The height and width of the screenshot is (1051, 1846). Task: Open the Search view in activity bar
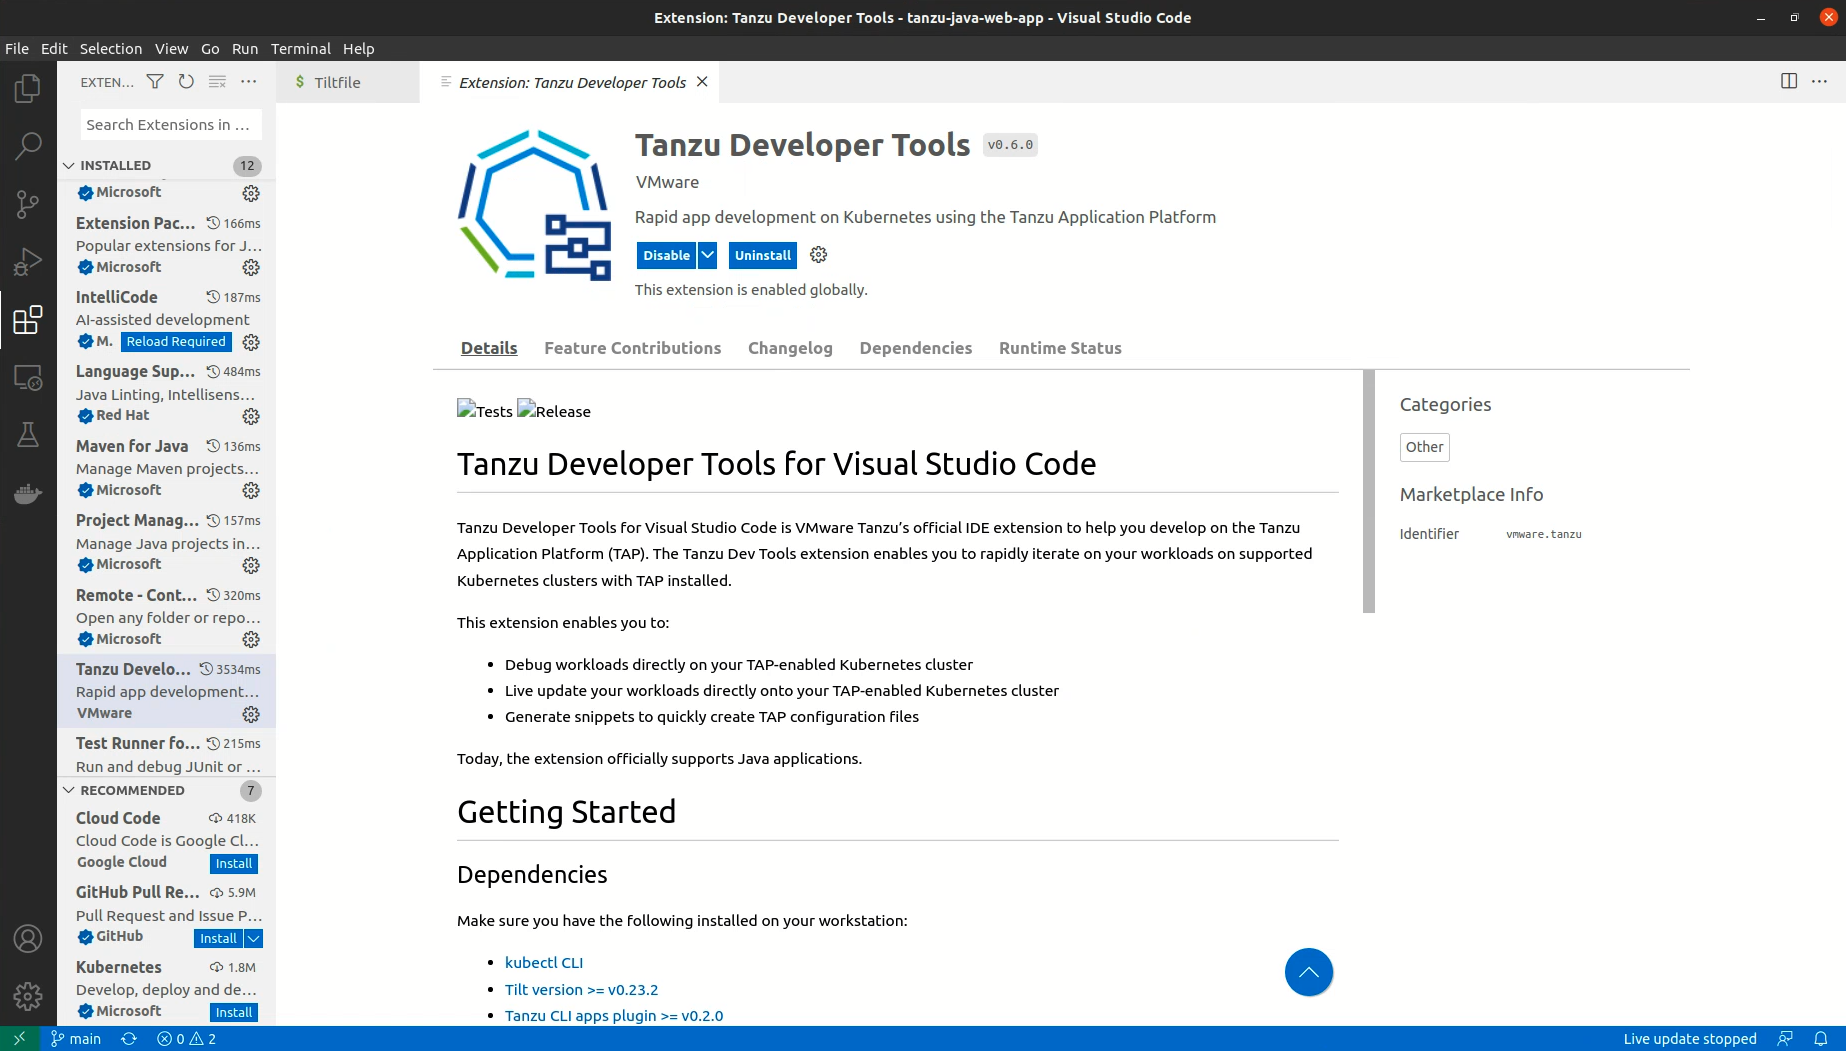(28, 146)
